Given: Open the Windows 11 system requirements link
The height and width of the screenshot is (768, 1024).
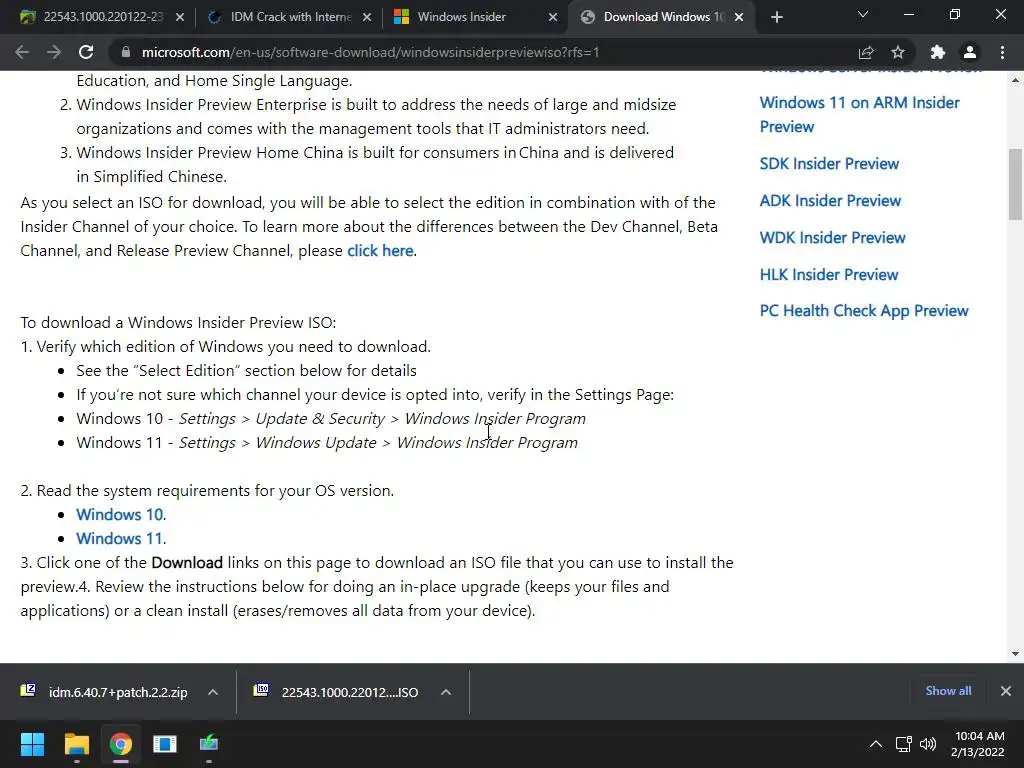Looking at the screenshot, I should coord(120,539).
